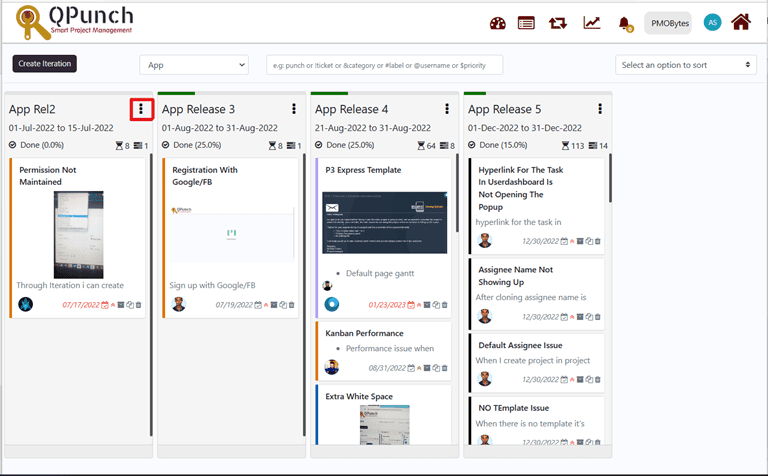Click the punch search filter field

384,65
